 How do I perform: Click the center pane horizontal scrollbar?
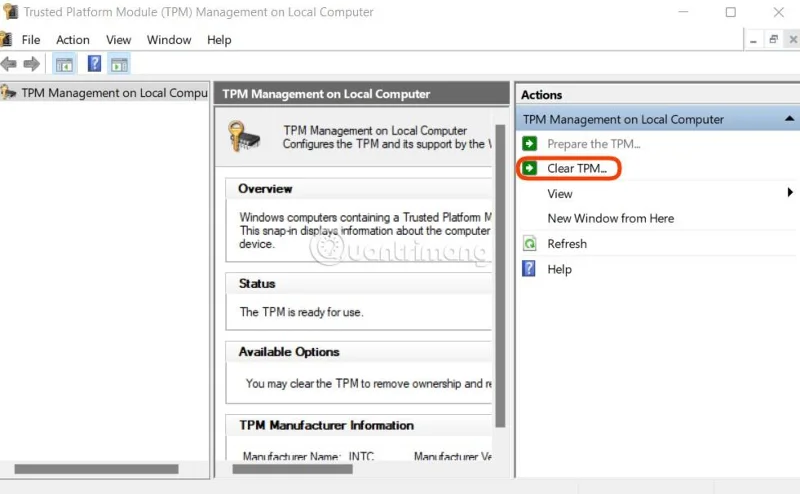[292, 469]
